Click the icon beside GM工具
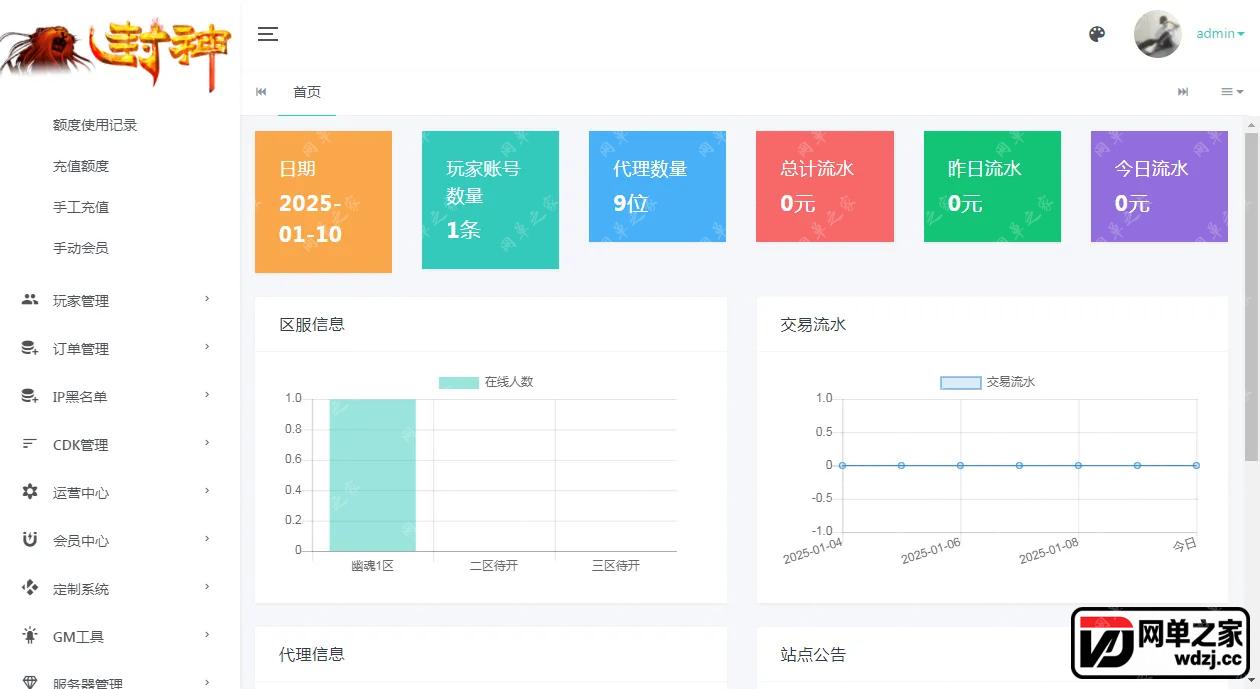This screenshot has height=689, width=1260. coord(30,636)
